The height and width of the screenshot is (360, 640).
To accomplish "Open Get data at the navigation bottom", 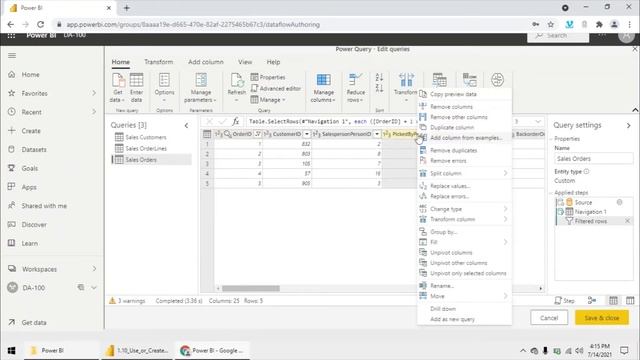I will tap(34, 322).
